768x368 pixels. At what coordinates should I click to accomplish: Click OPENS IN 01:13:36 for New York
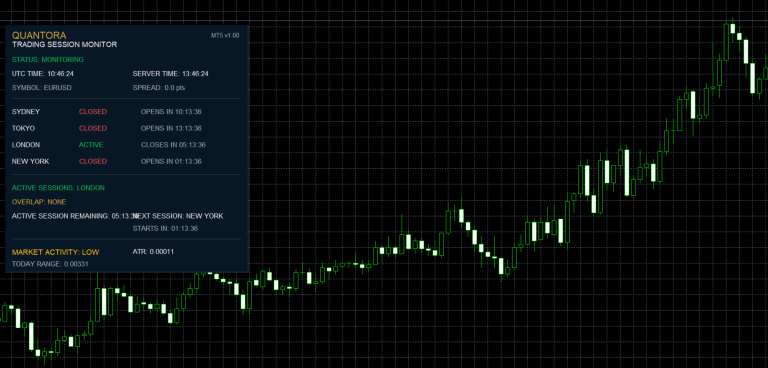[171, 161]
